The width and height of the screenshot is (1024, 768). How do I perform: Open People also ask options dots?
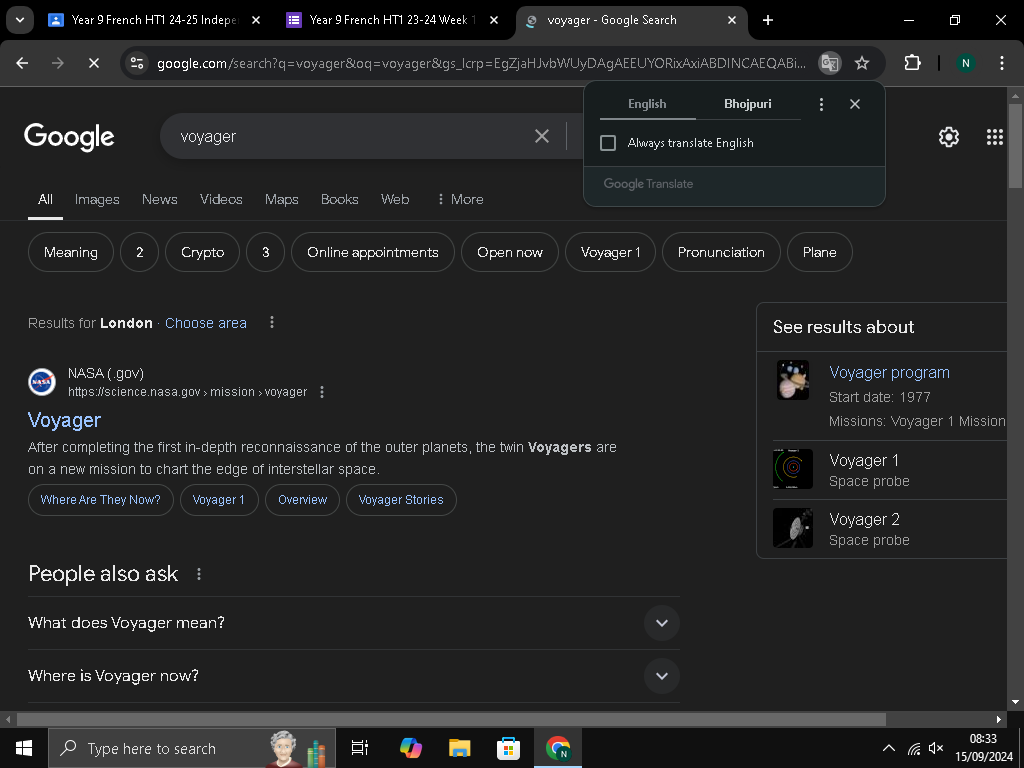(199, 574)
